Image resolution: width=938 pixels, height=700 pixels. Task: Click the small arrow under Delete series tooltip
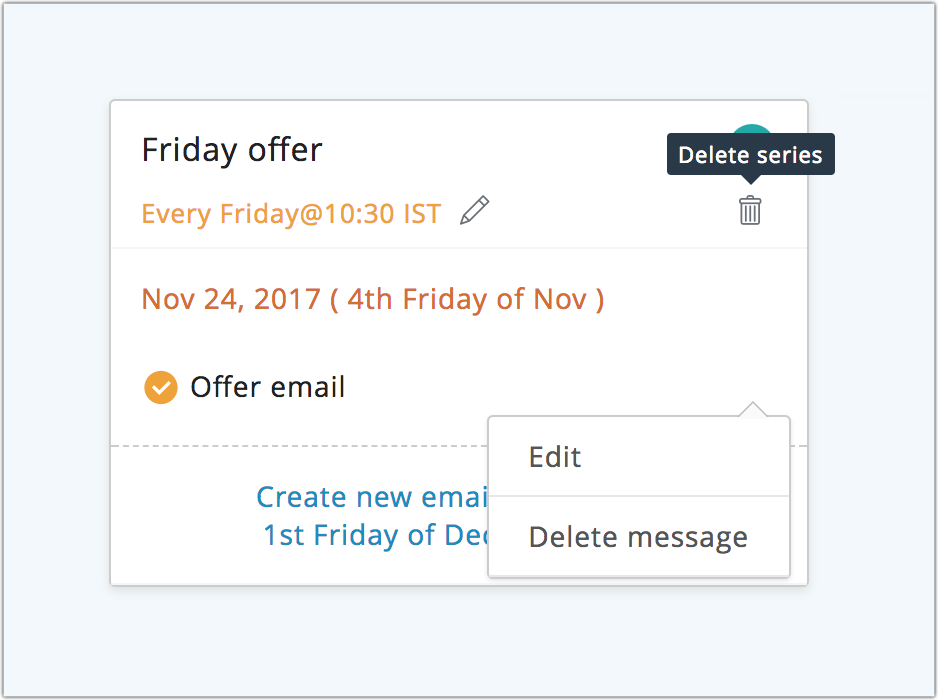coord(751,179)
